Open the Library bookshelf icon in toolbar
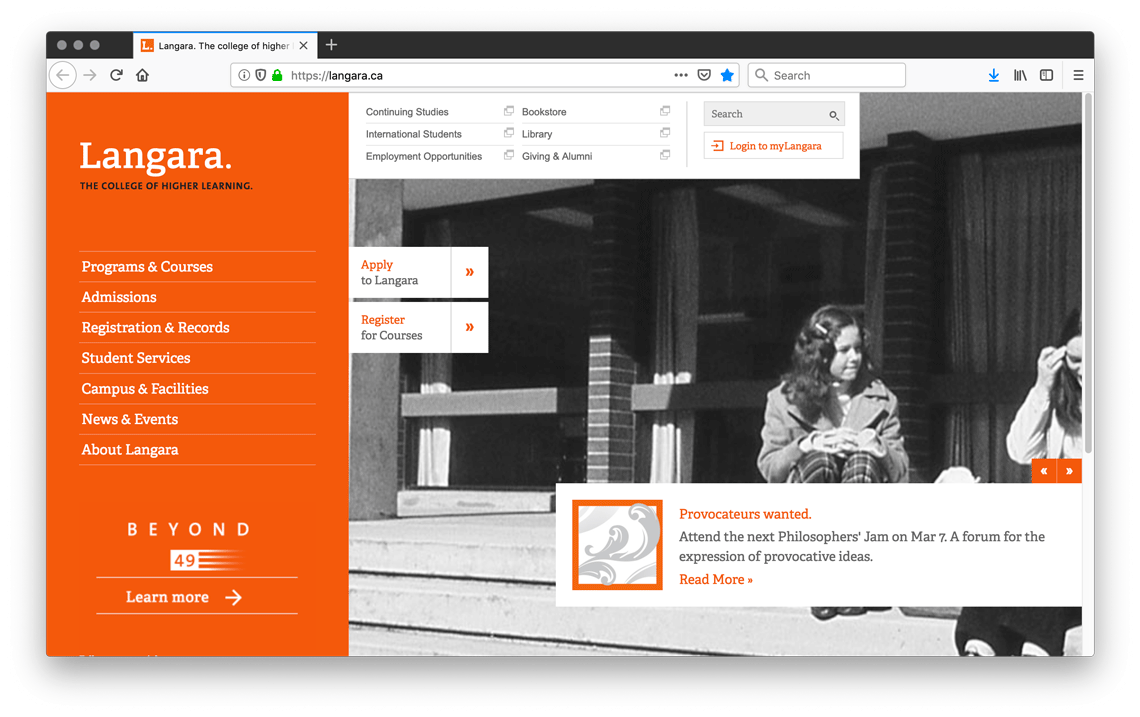 1020,75
